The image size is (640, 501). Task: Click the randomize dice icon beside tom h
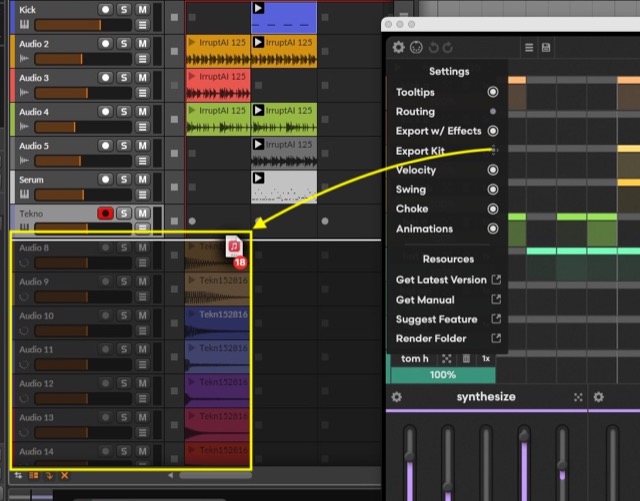click(x=446, y=358)
